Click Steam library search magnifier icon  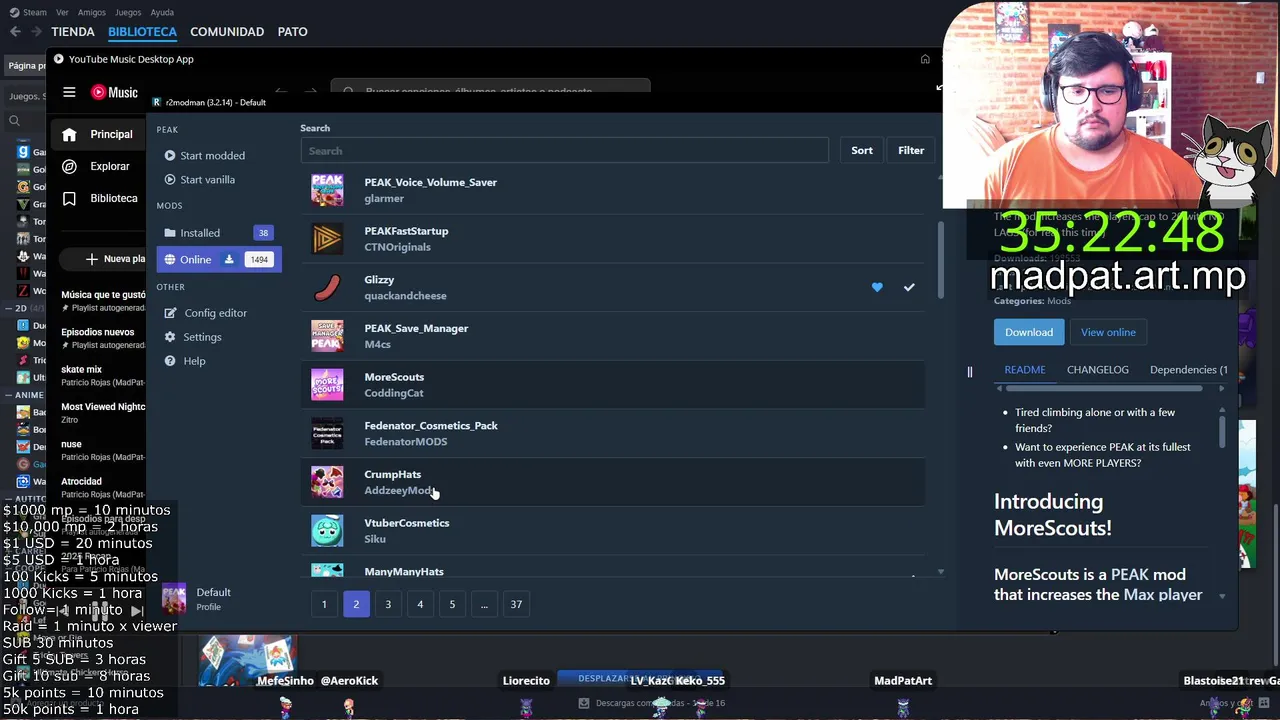click(14, 121)
